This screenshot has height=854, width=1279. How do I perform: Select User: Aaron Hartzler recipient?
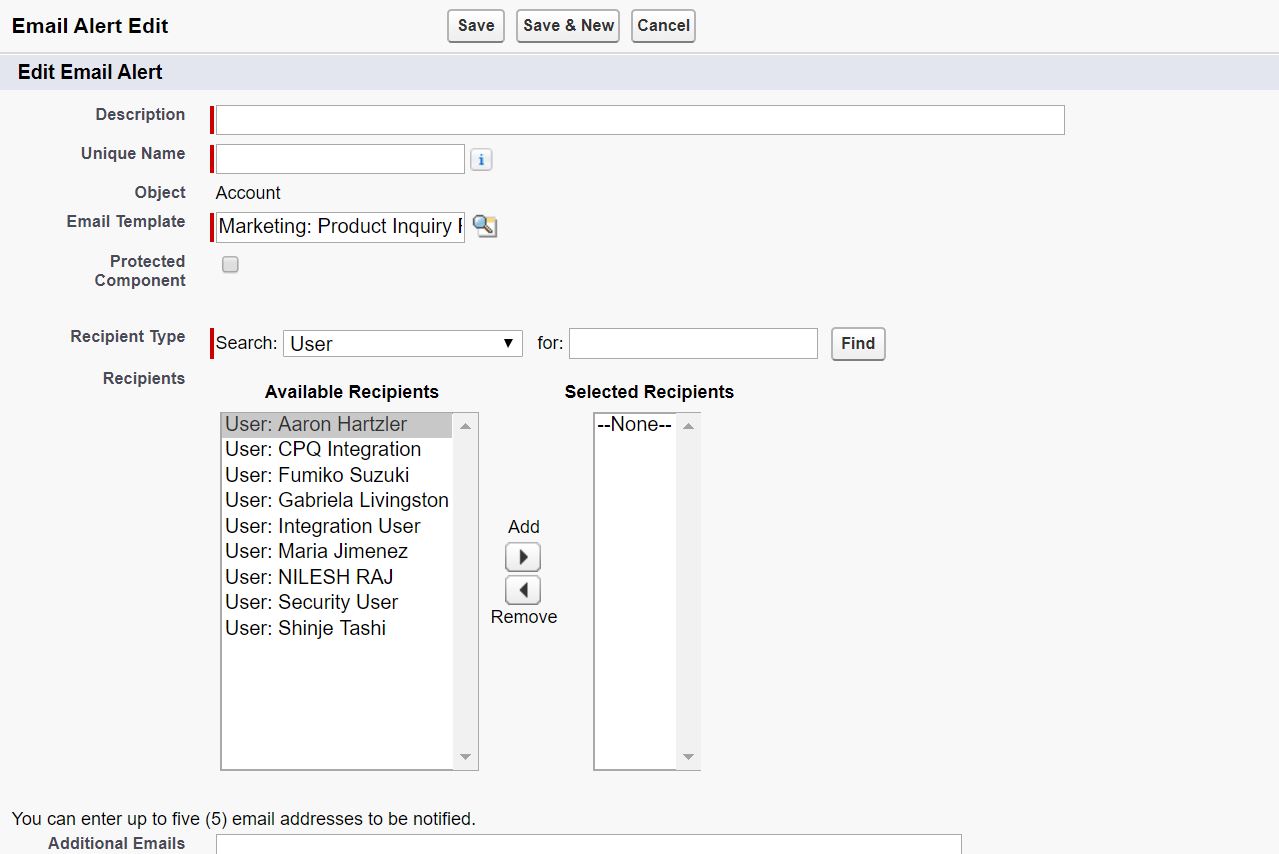click(337, 424)
